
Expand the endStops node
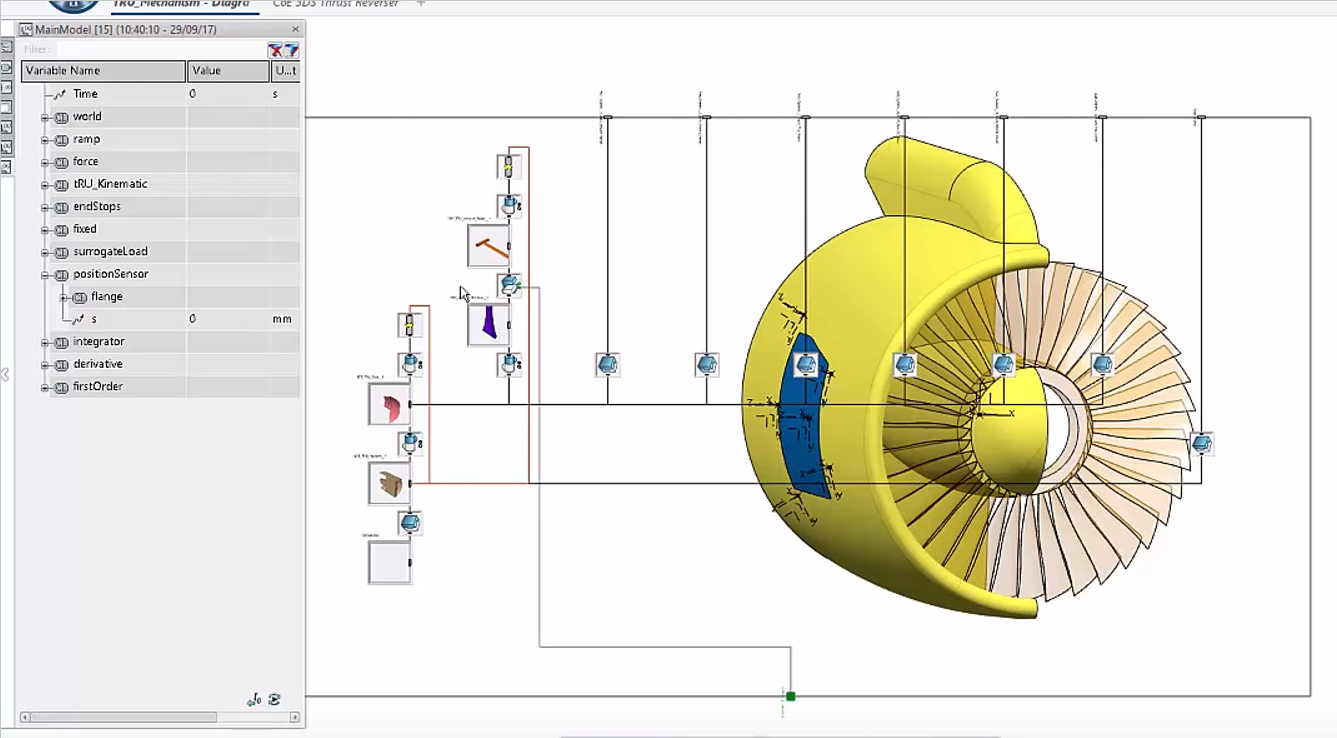tap(45, 207)
